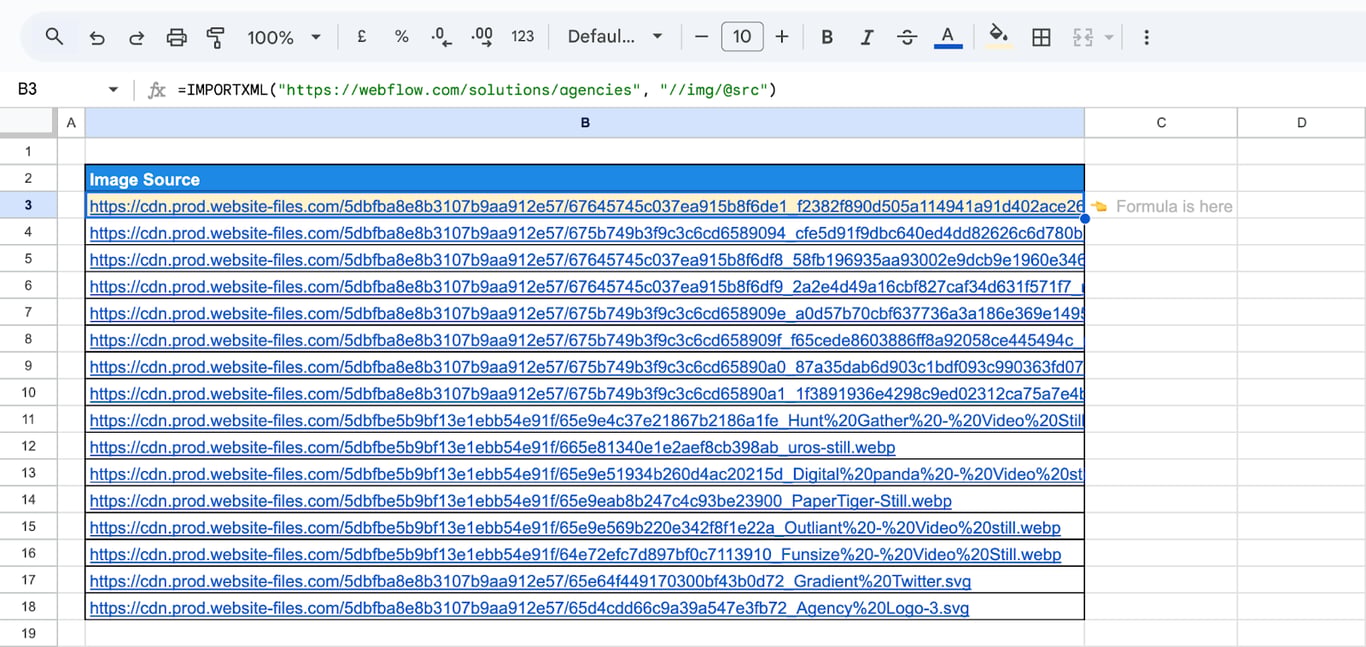This screenshot has width=1366, height=647.
Task: Format cell as percent
Action: 401,37
